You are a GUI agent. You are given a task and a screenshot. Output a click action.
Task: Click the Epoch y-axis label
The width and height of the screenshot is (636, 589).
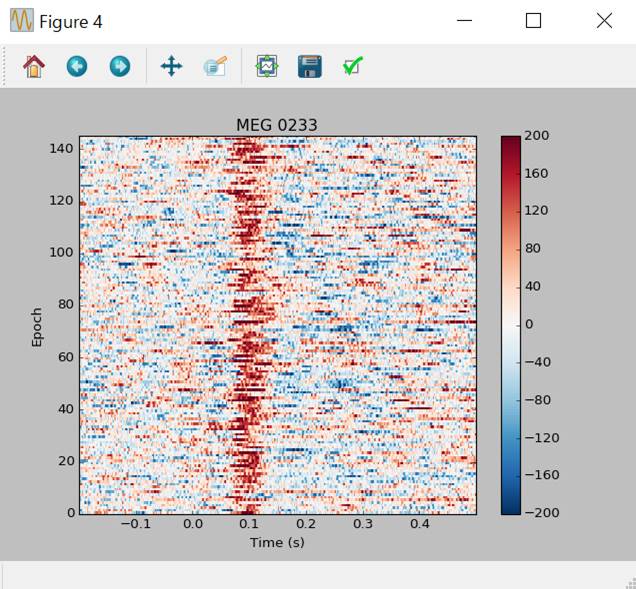point(37,326)
